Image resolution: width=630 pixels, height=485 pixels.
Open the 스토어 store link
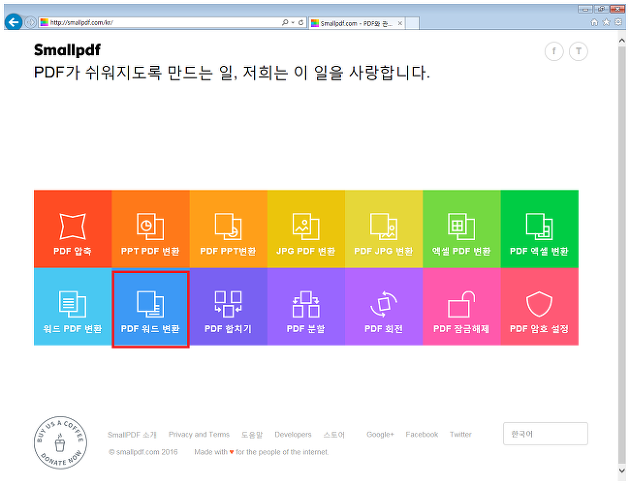tap(334, 435)
